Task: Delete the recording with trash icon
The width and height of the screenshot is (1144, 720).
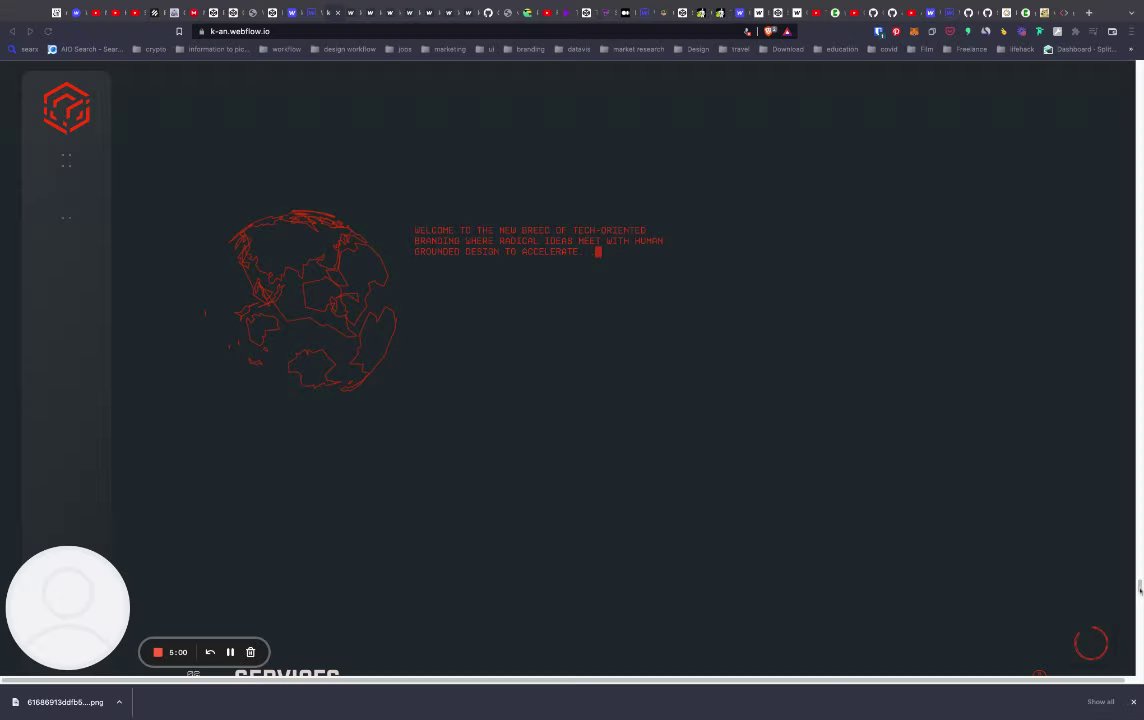Action: [250, 652]
